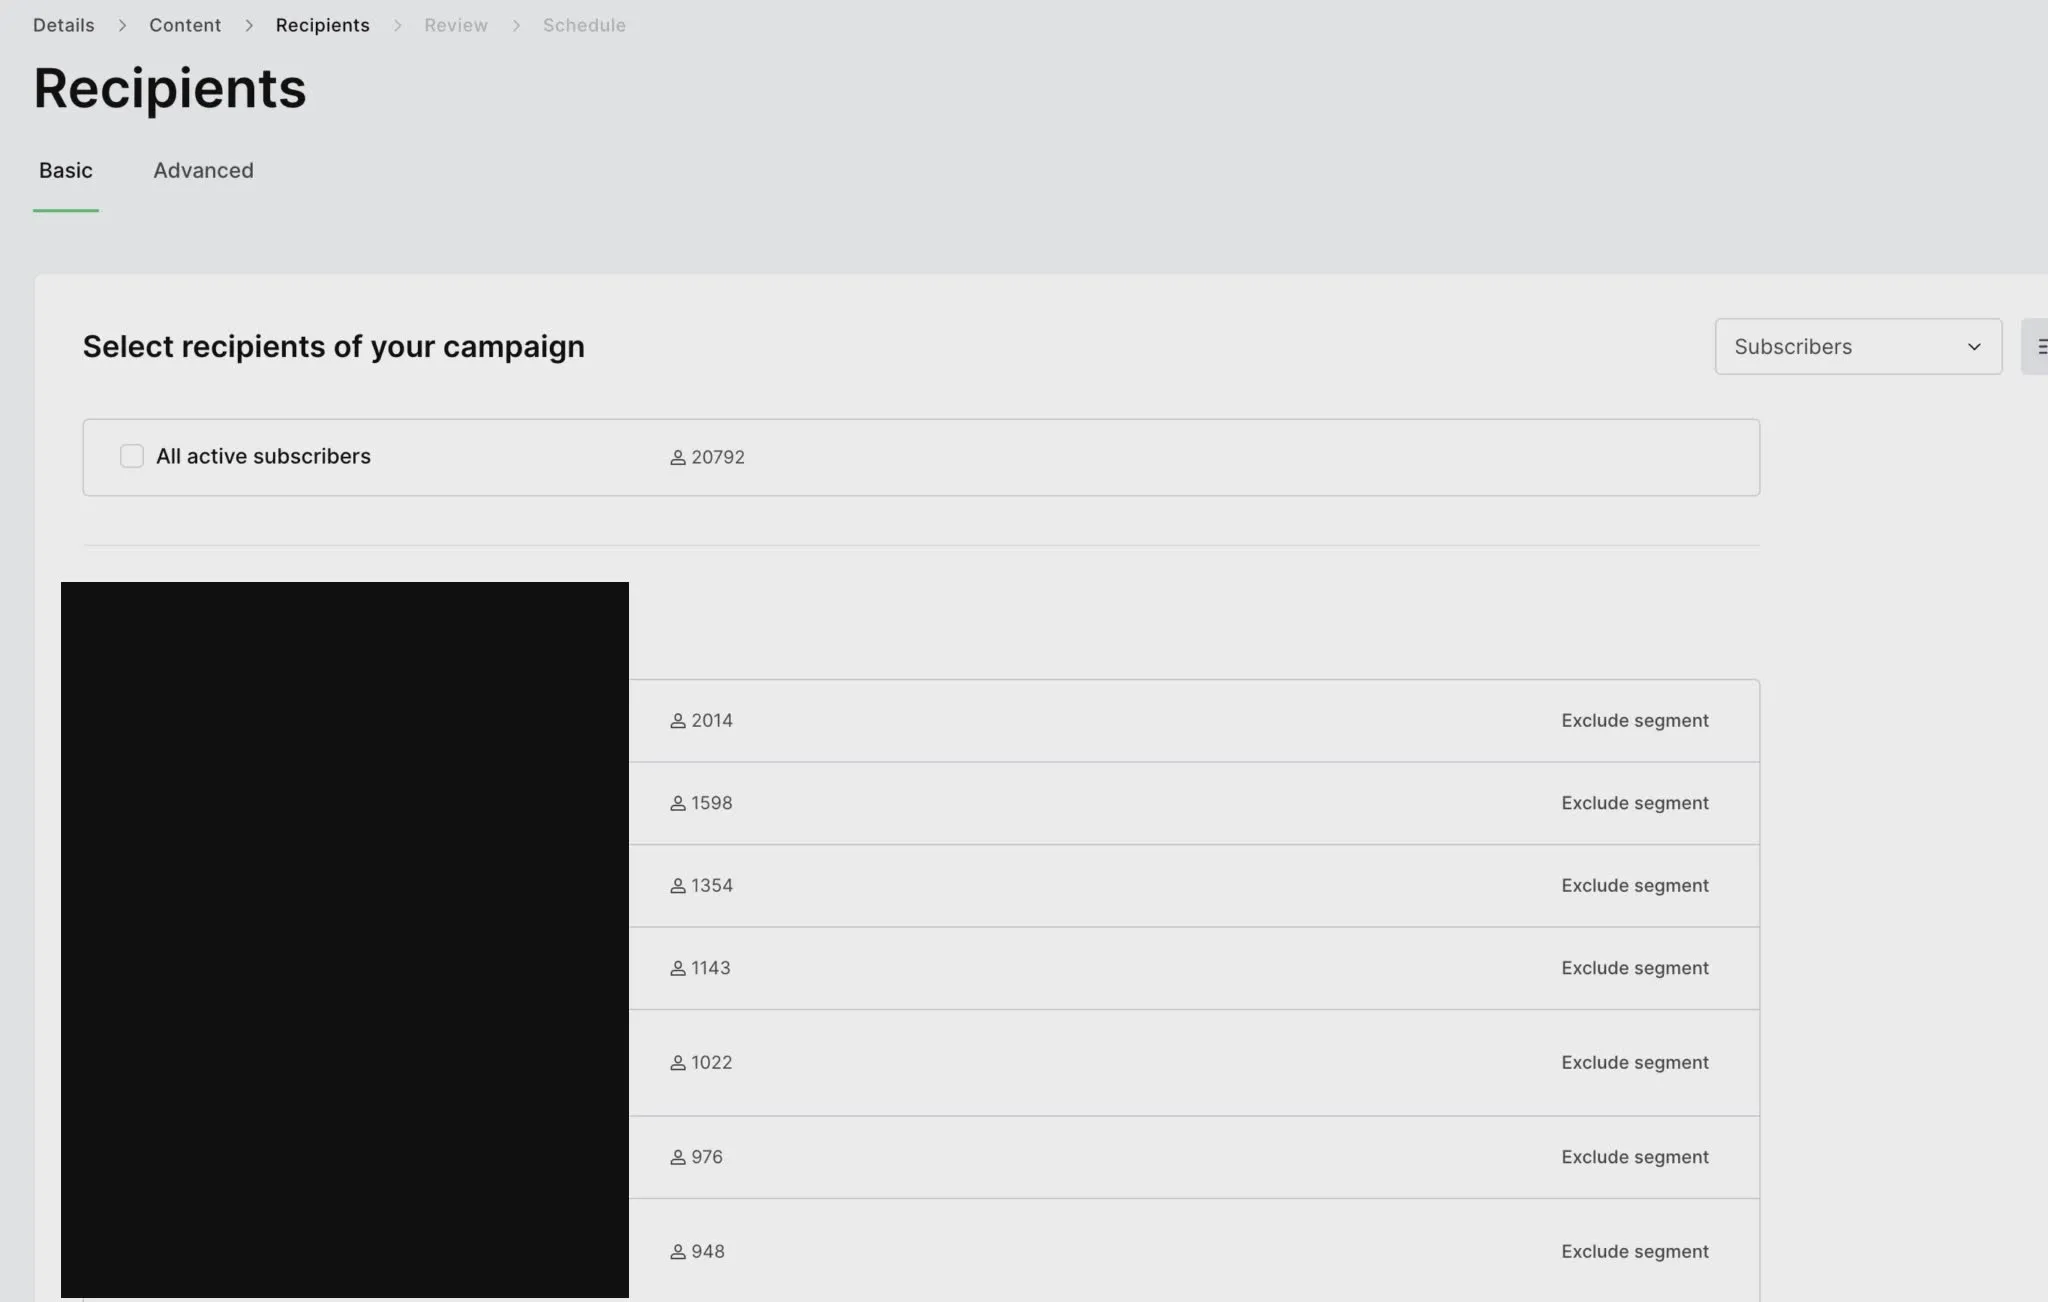Viewport: 2048px width, 1302px height.
Task: Exclude segment with 1598 subscribers
Action: point(1634,803)
